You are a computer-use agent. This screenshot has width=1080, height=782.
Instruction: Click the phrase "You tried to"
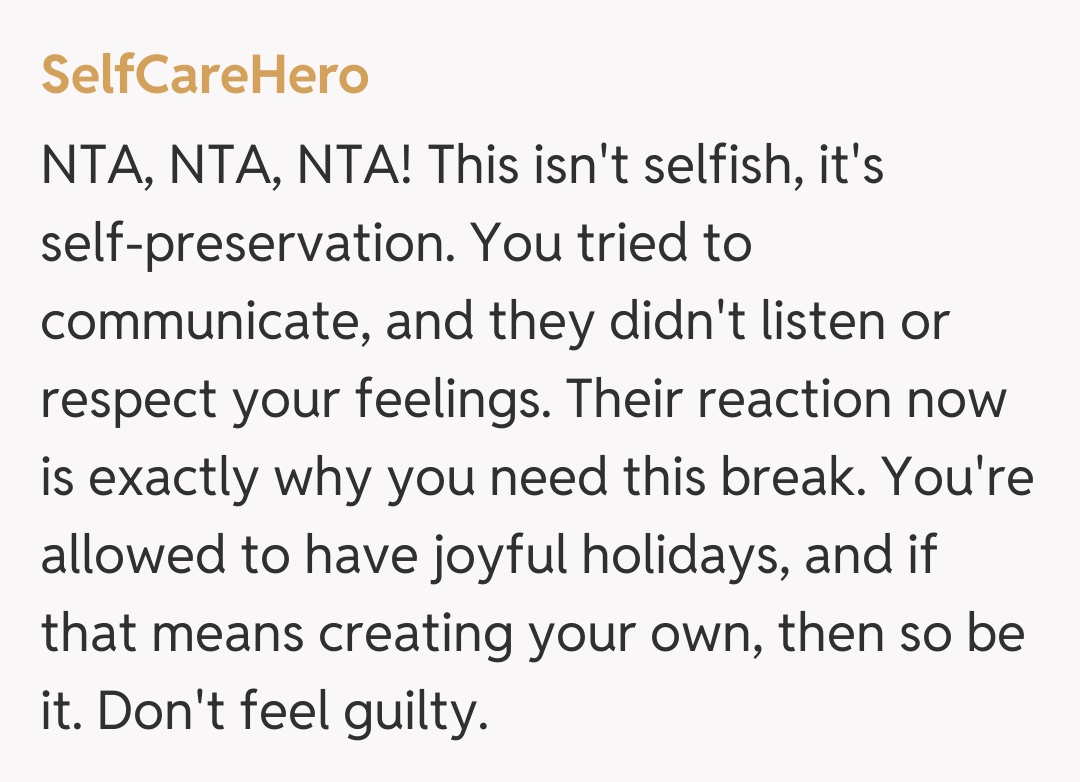point(611,244)
